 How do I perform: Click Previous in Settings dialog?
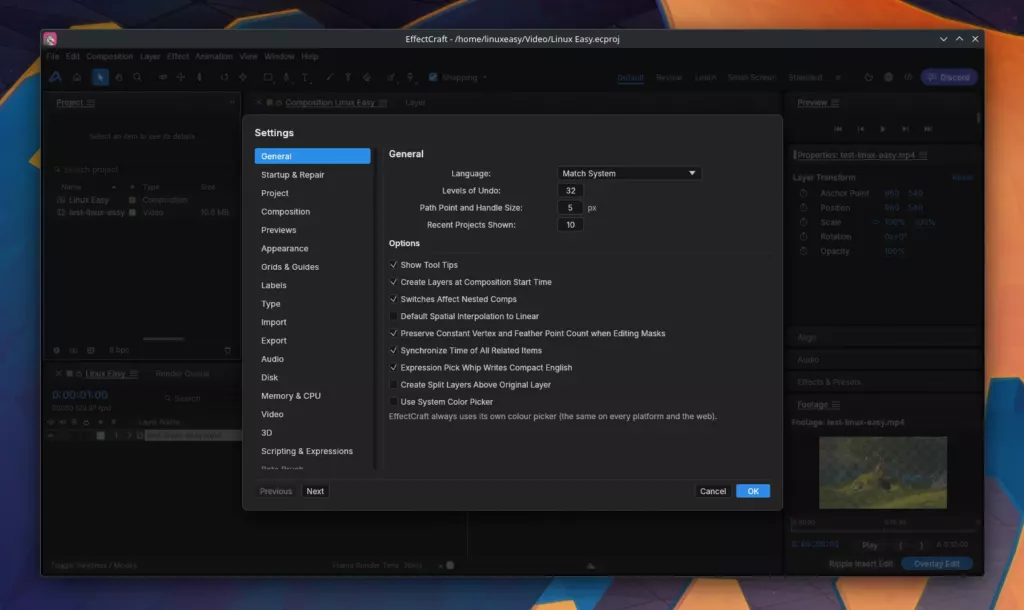click(276, 491)
